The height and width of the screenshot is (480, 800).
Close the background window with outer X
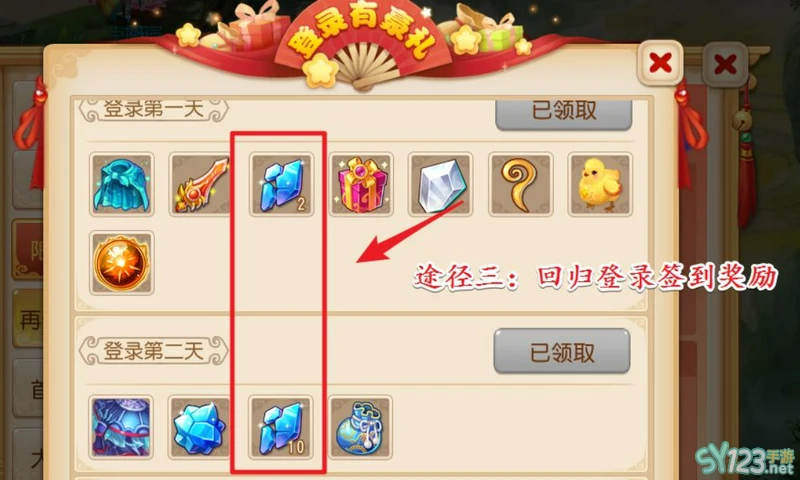tap(725, 65)
